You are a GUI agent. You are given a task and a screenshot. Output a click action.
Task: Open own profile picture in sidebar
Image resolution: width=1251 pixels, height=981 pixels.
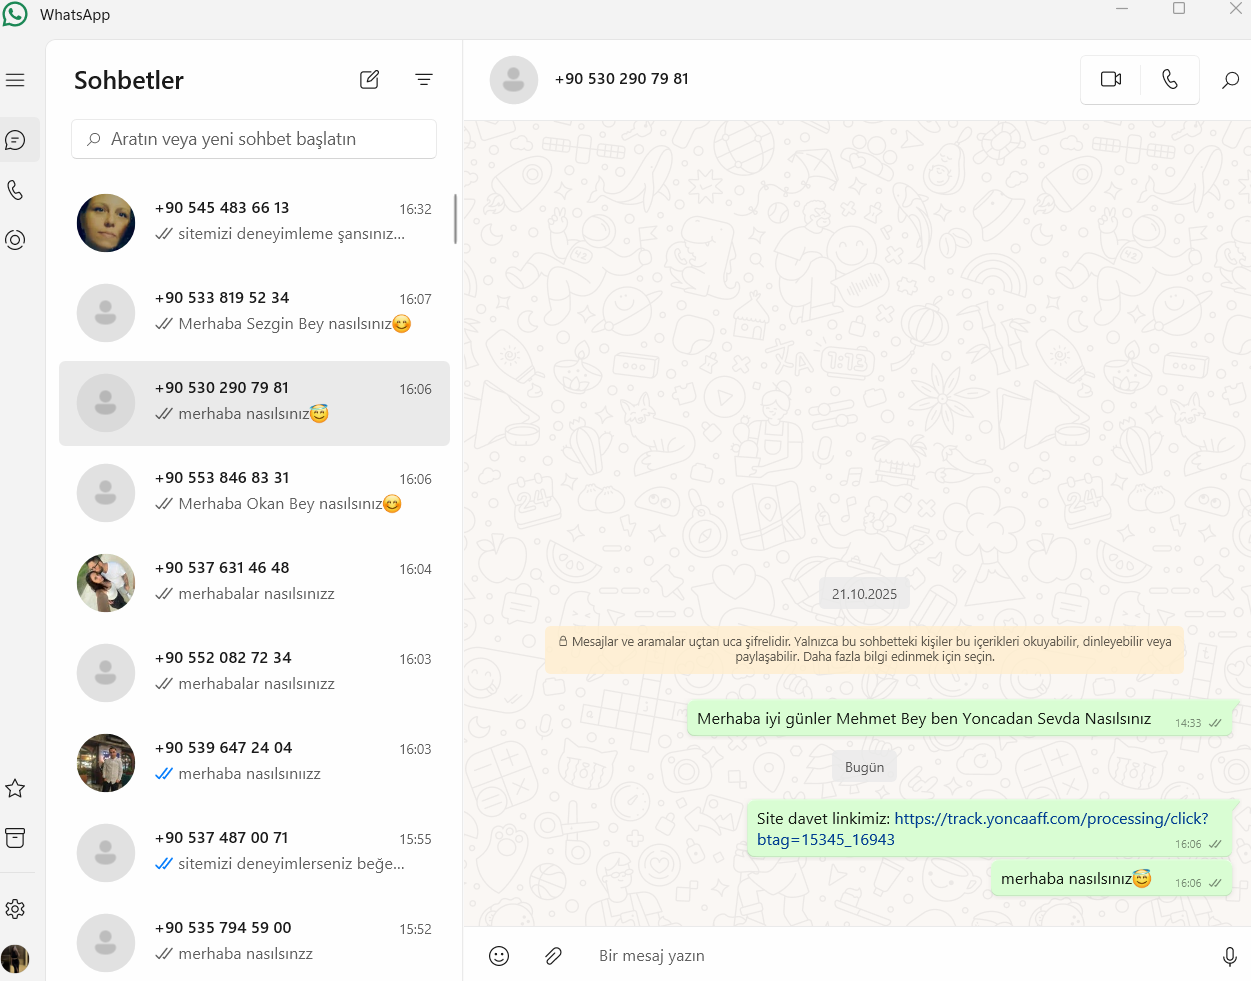pyautogui.click(x=15, y=959)
